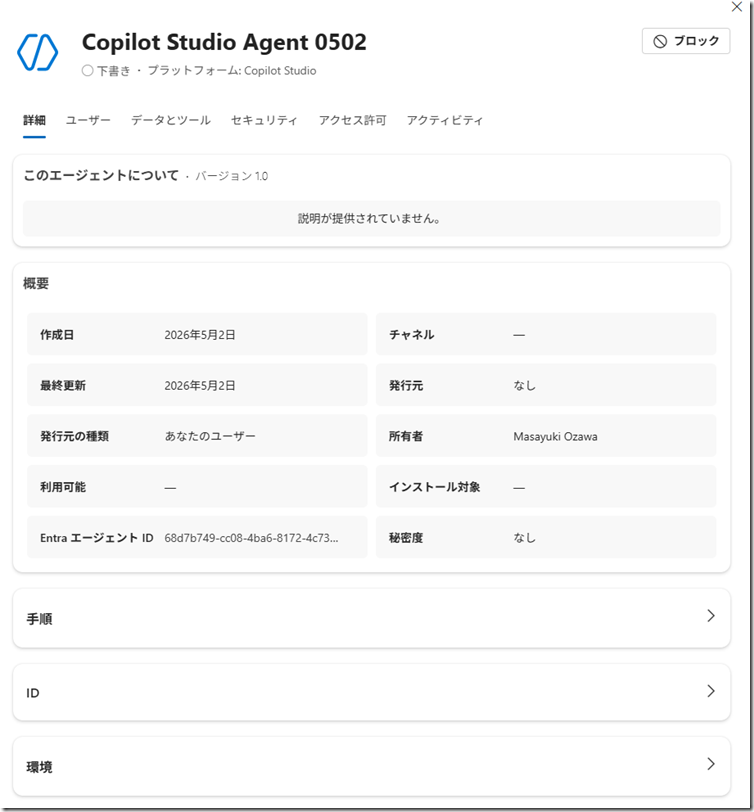754x812 pixels.
Task: Click the owner name Masayuki Ozawa
Action: pos(555,437)
